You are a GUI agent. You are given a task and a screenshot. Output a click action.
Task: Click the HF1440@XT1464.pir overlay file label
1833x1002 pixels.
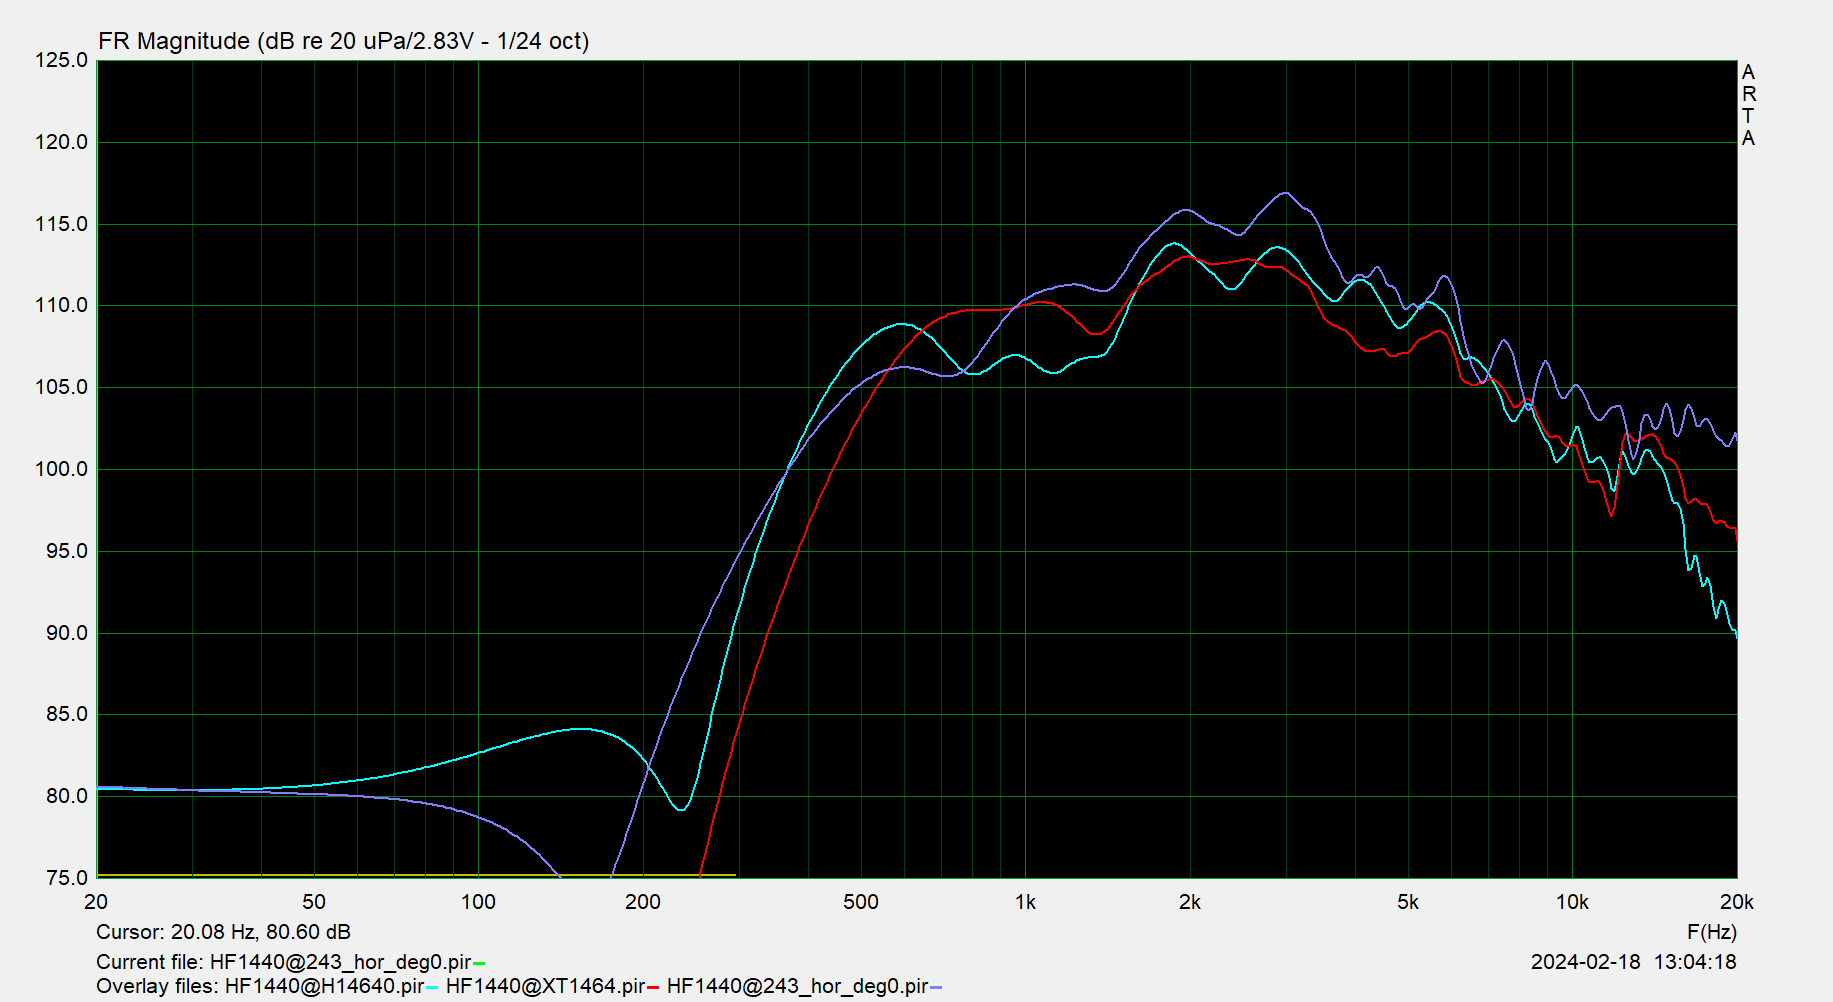[x=545, y=986]
